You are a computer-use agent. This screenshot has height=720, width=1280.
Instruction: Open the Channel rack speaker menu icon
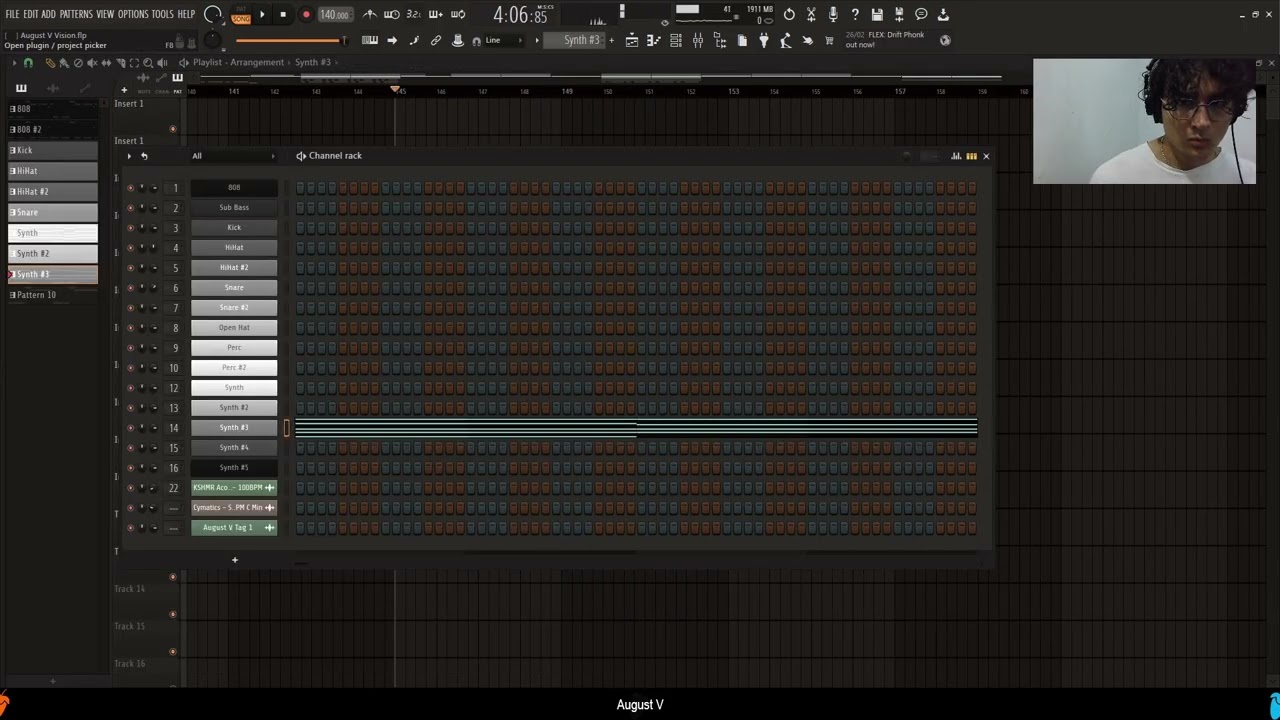click(301, 156)
